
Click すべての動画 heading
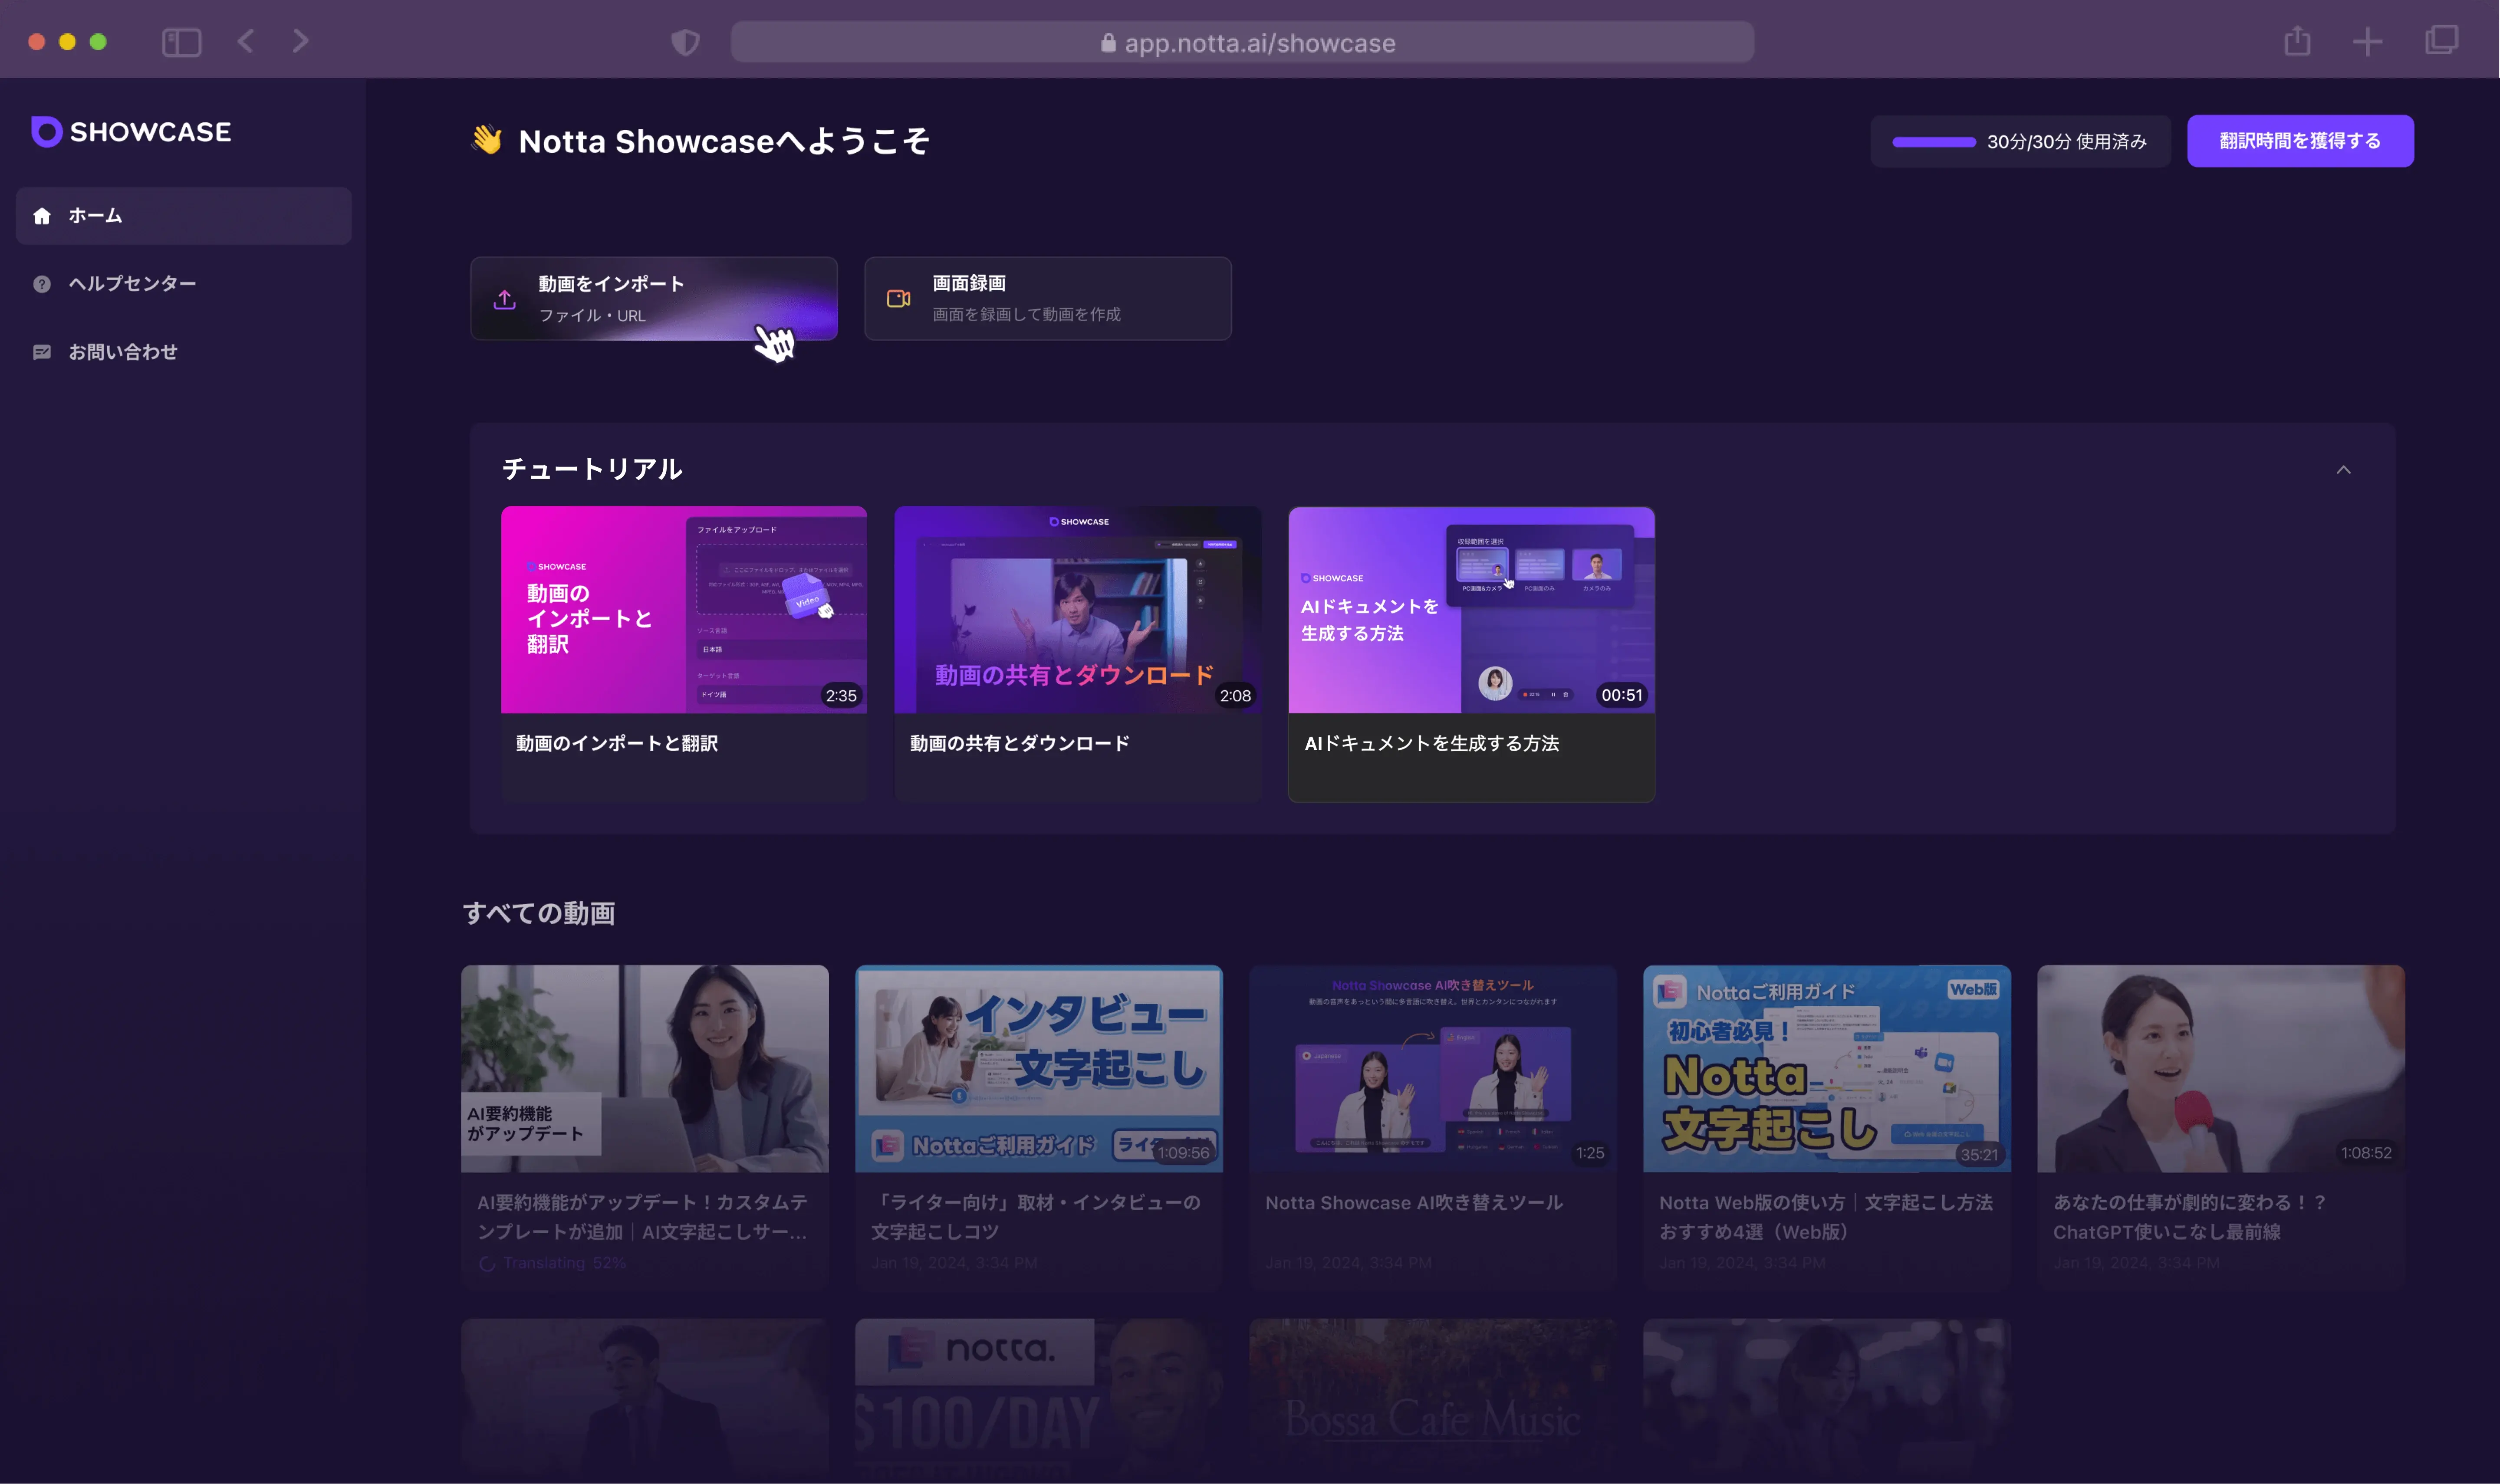tap(539, 913)
